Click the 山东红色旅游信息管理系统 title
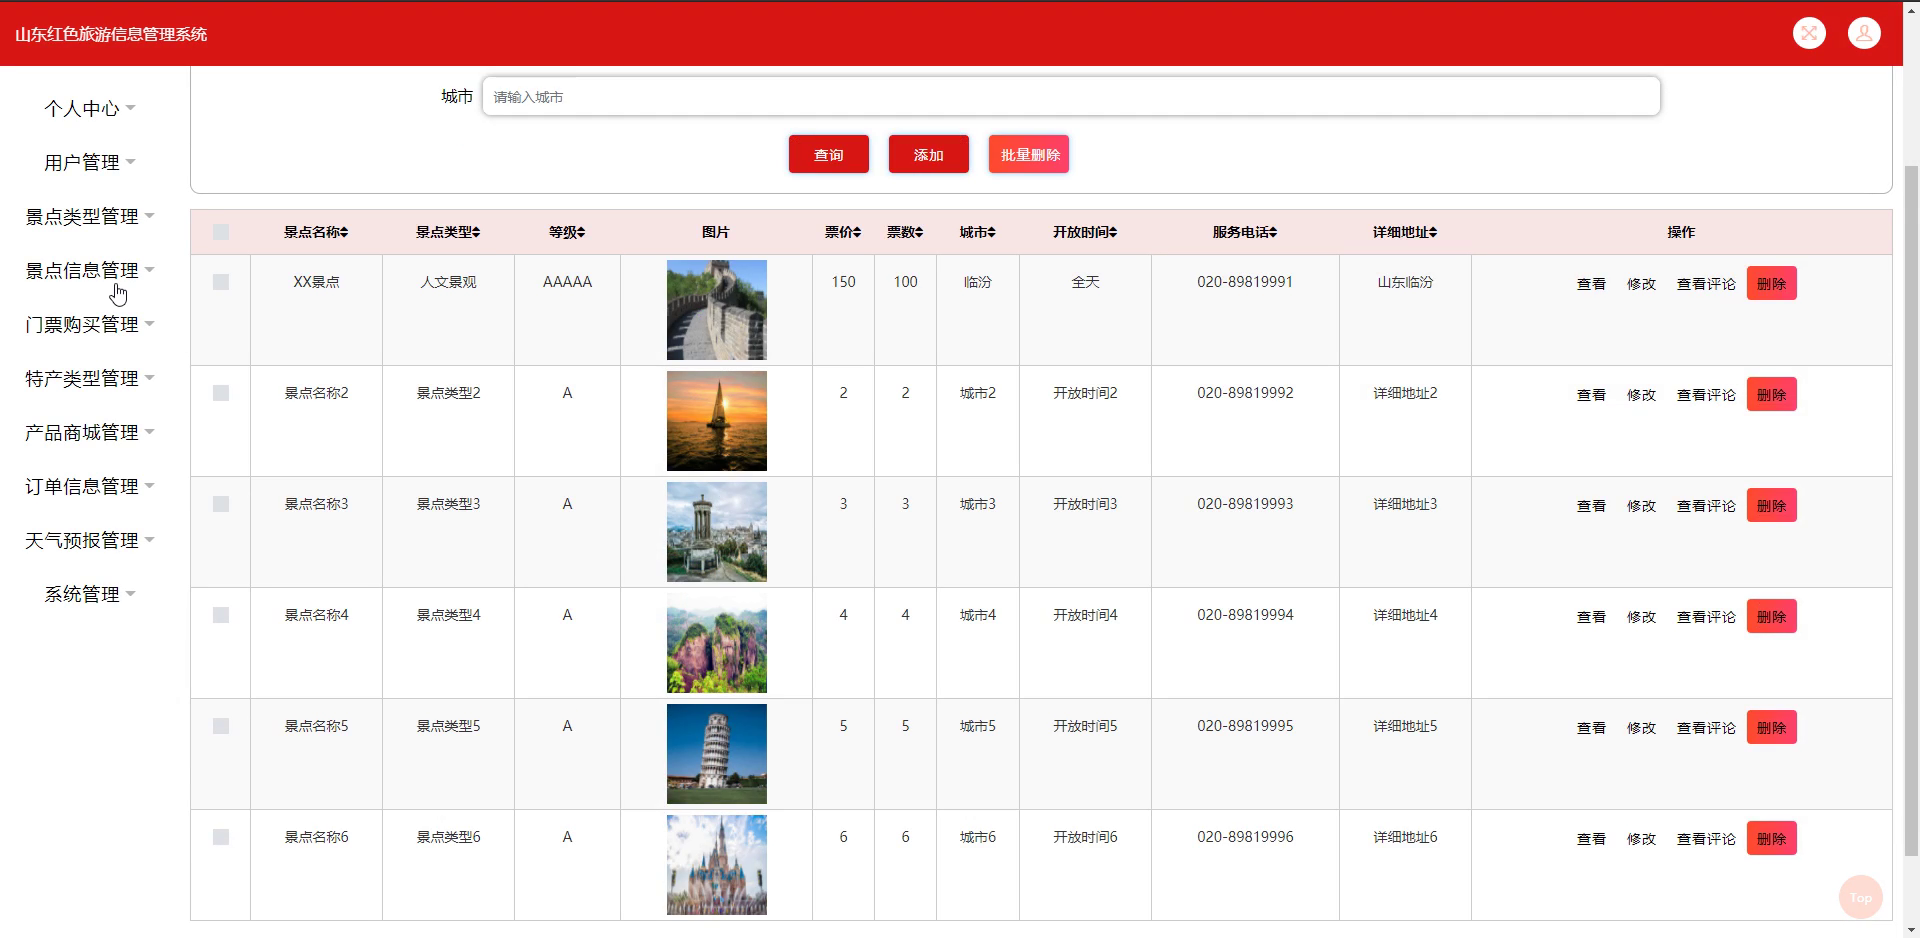This screenshot has height=938, width=1920. [x=111, y=34]
